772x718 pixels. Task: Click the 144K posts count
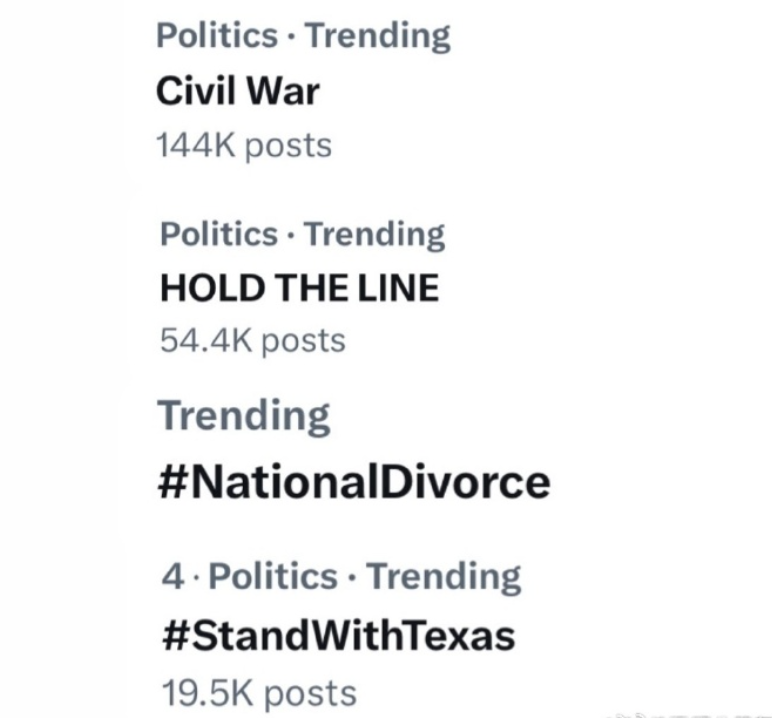coord(244,146)
